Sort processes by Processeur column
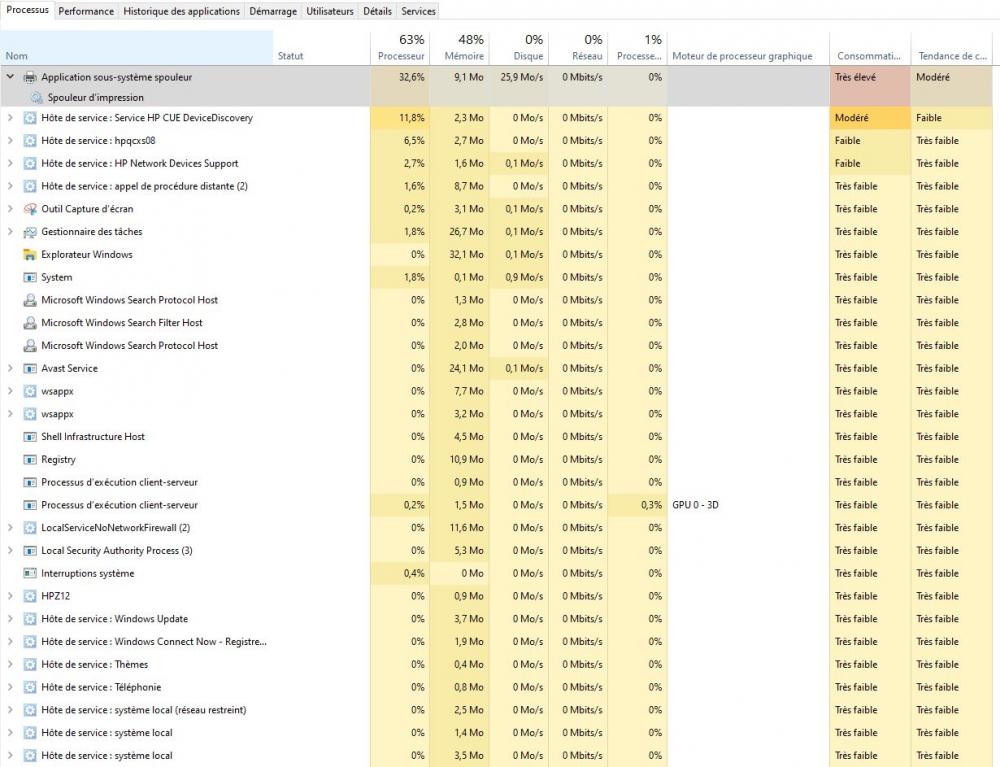The width and height of the screenshot is (1000, 767). [x=400, y=48]
